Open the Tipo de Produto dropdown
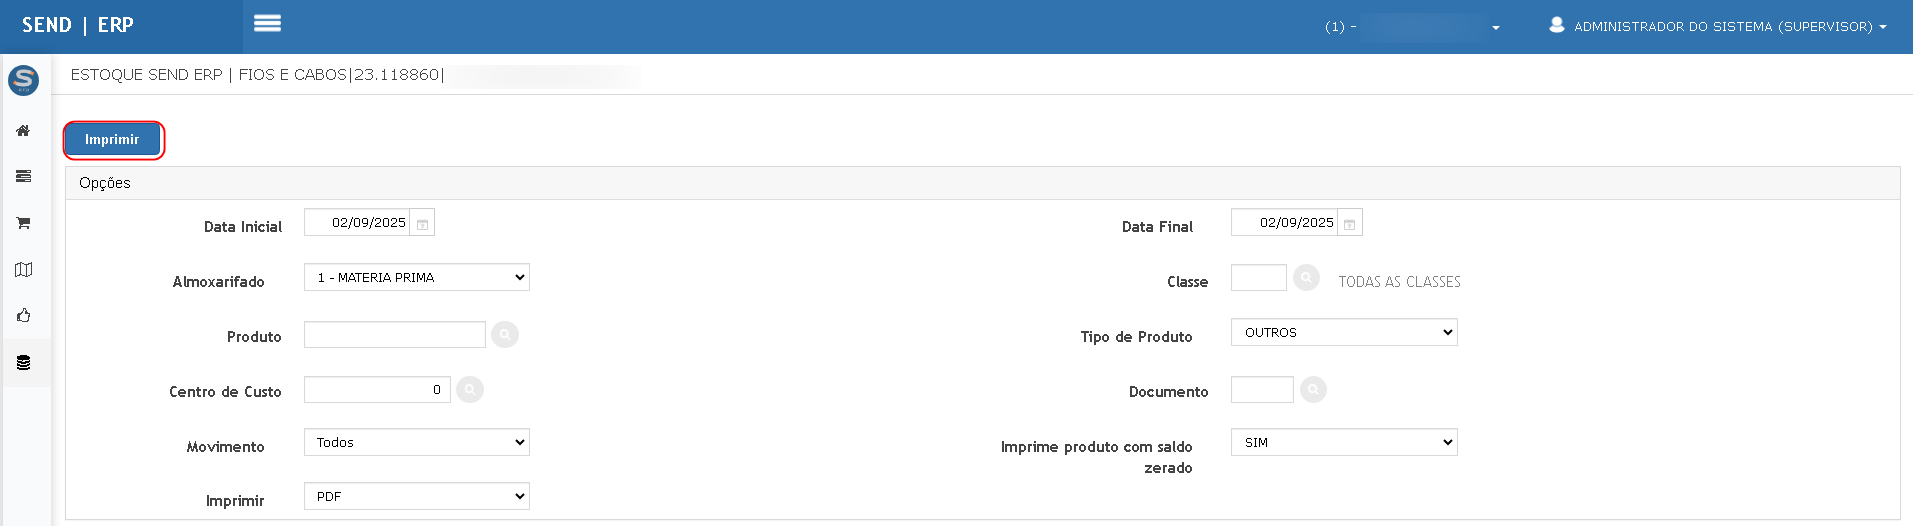The image size is (1913, 526). [1344, 333]
